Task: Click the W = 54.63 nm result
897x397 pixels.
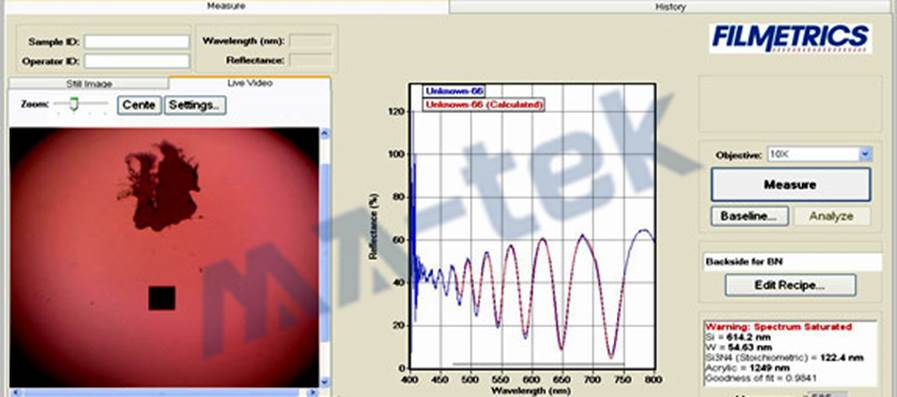Action: point(739,347)
